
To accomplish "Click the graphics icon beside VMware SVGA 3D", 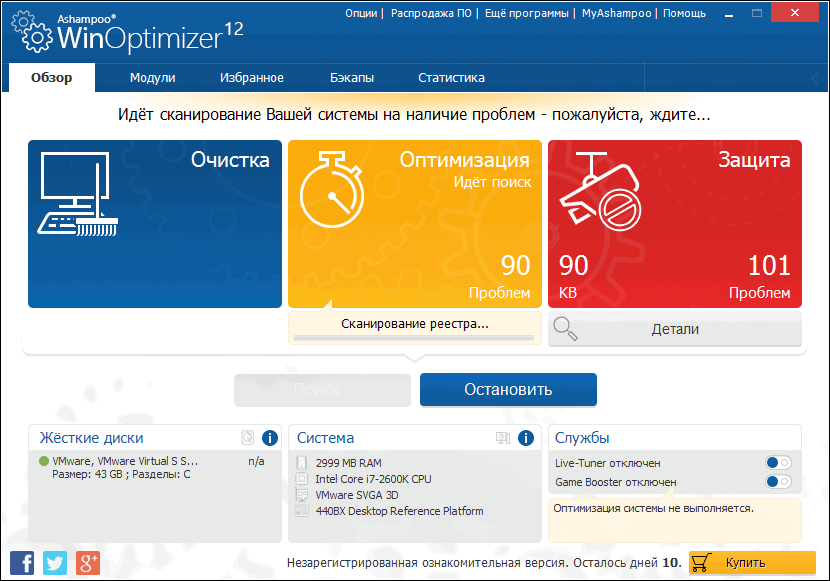I will tap(302, 495).
